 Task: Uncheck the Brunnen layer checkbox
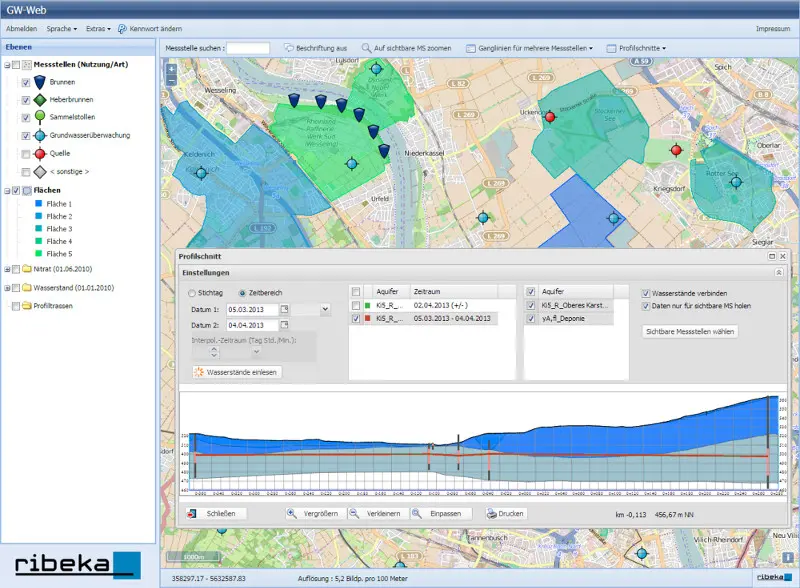coord(26,83)
